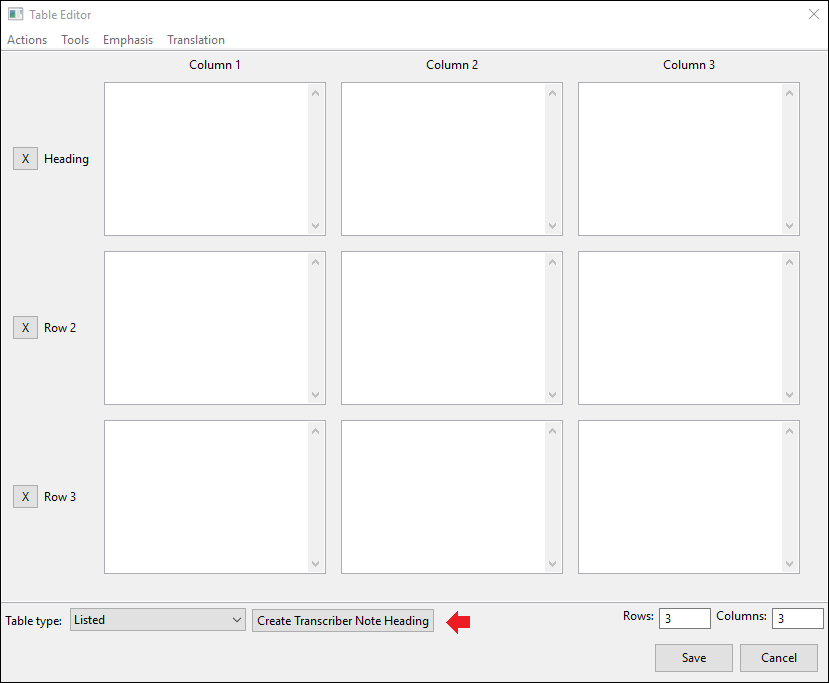This screenshot has width=829, height=683.
Task: Open the Emphasis menu
Action: (128, 40)
